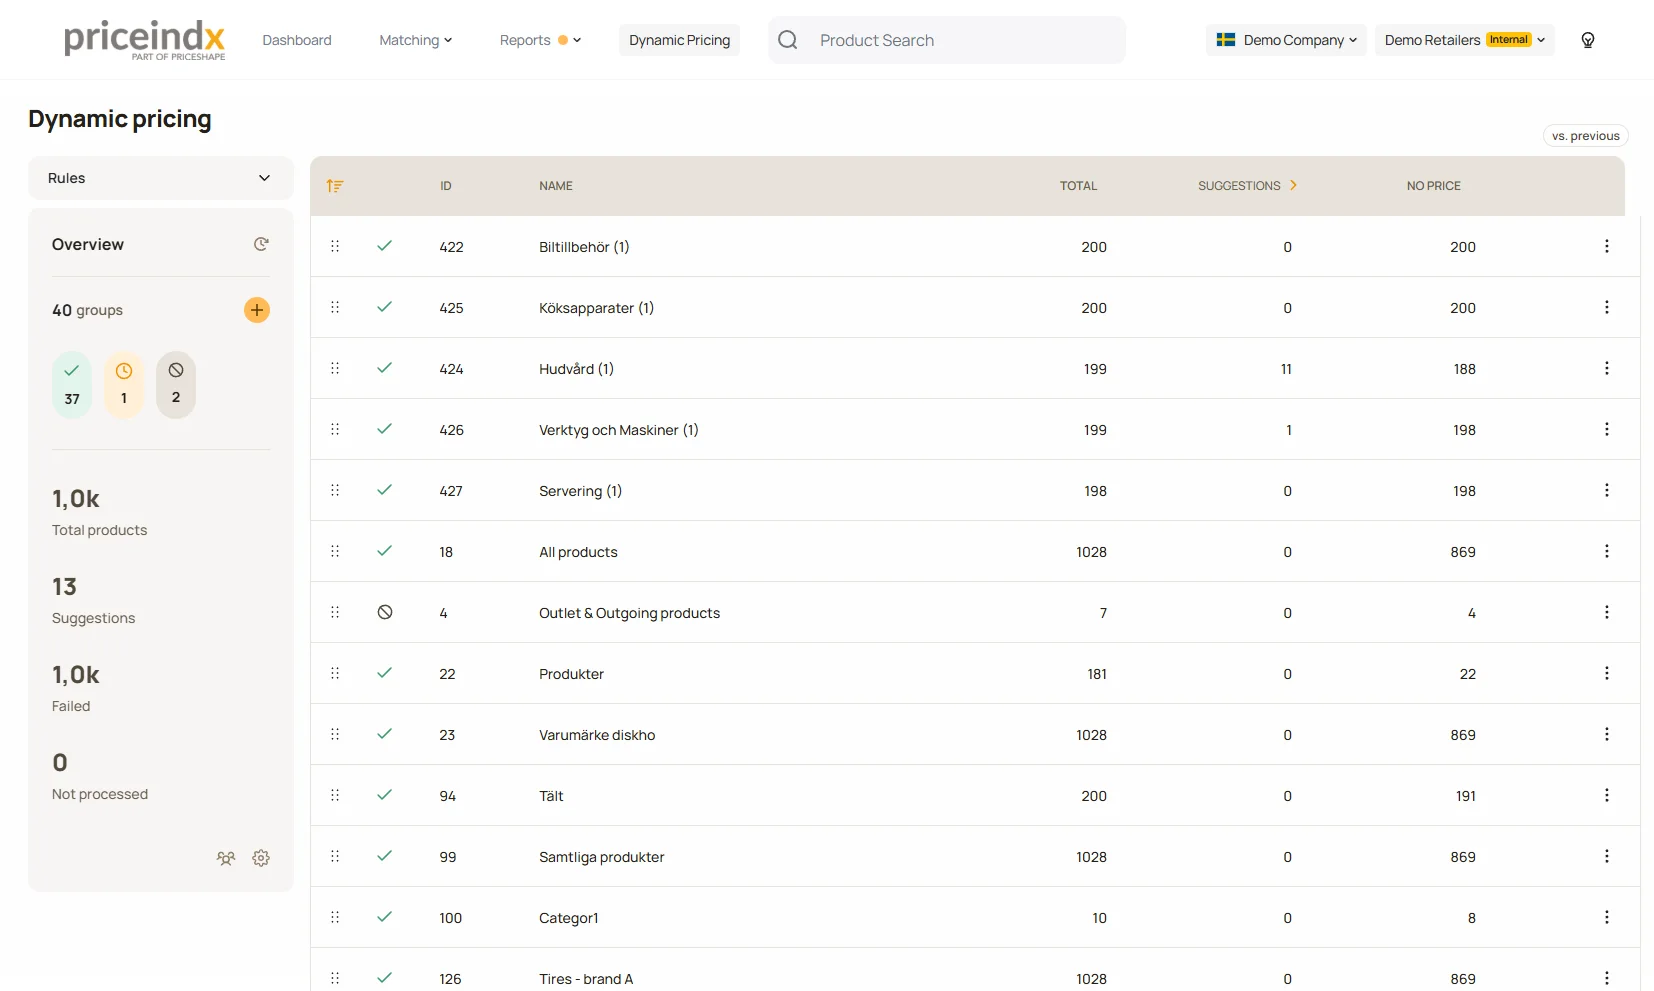Open the three-dot menu for Produkter
This screenshot has height=991, width=1654.
[1607, 673]
